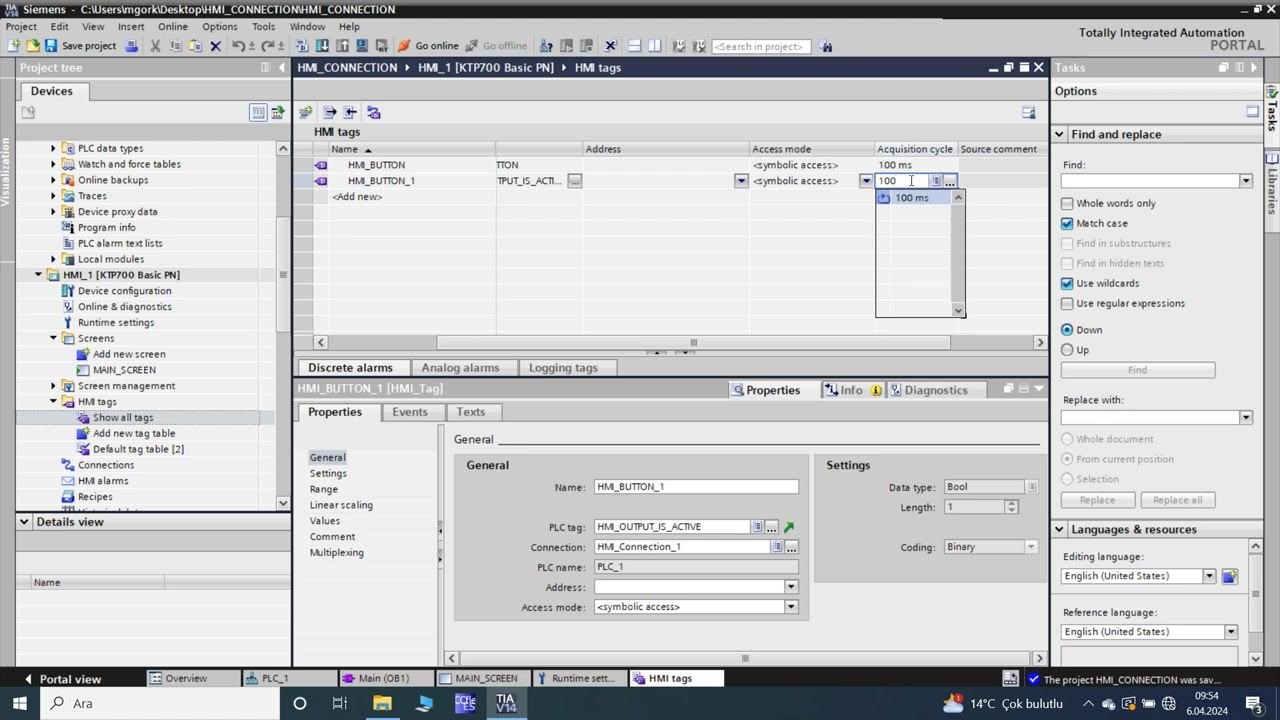Open the Address dropdown in General properties

click(791, 587)
